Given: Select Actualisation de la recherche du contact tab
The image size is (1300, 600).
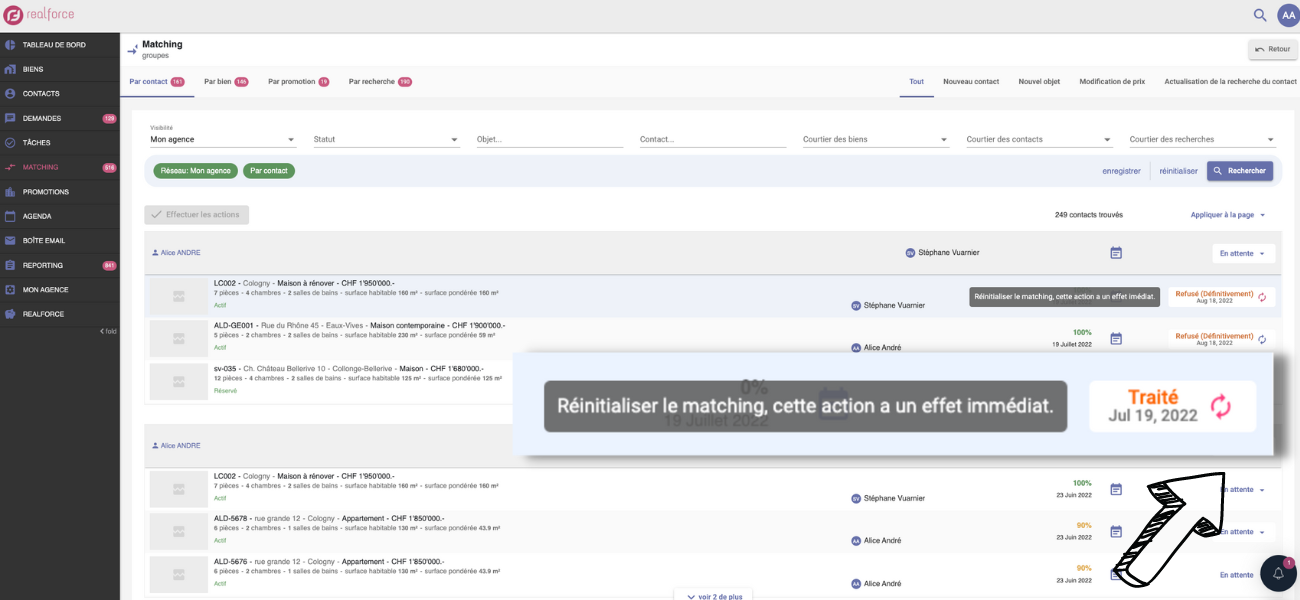Looking at the screenshot, I should (1231, 82).
